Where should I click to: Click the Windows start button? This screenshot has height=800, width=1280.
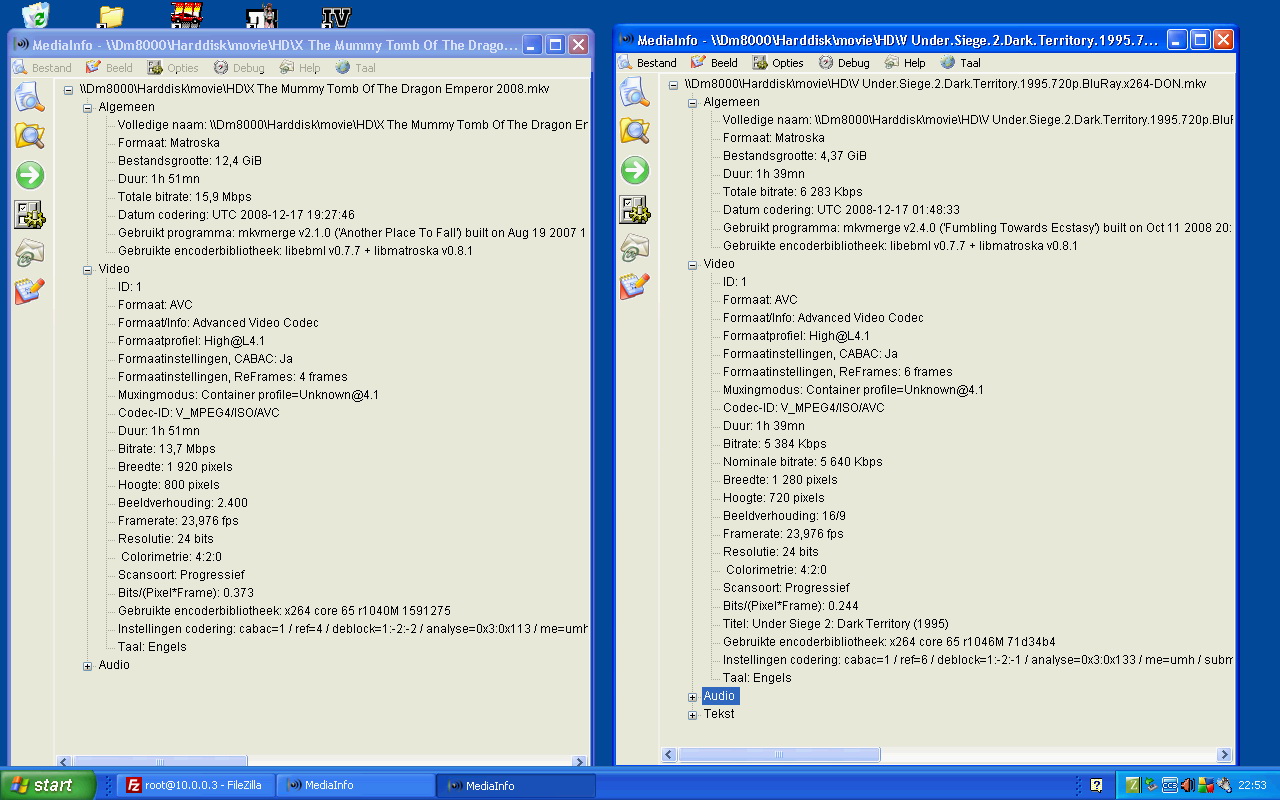coord(48,785)
